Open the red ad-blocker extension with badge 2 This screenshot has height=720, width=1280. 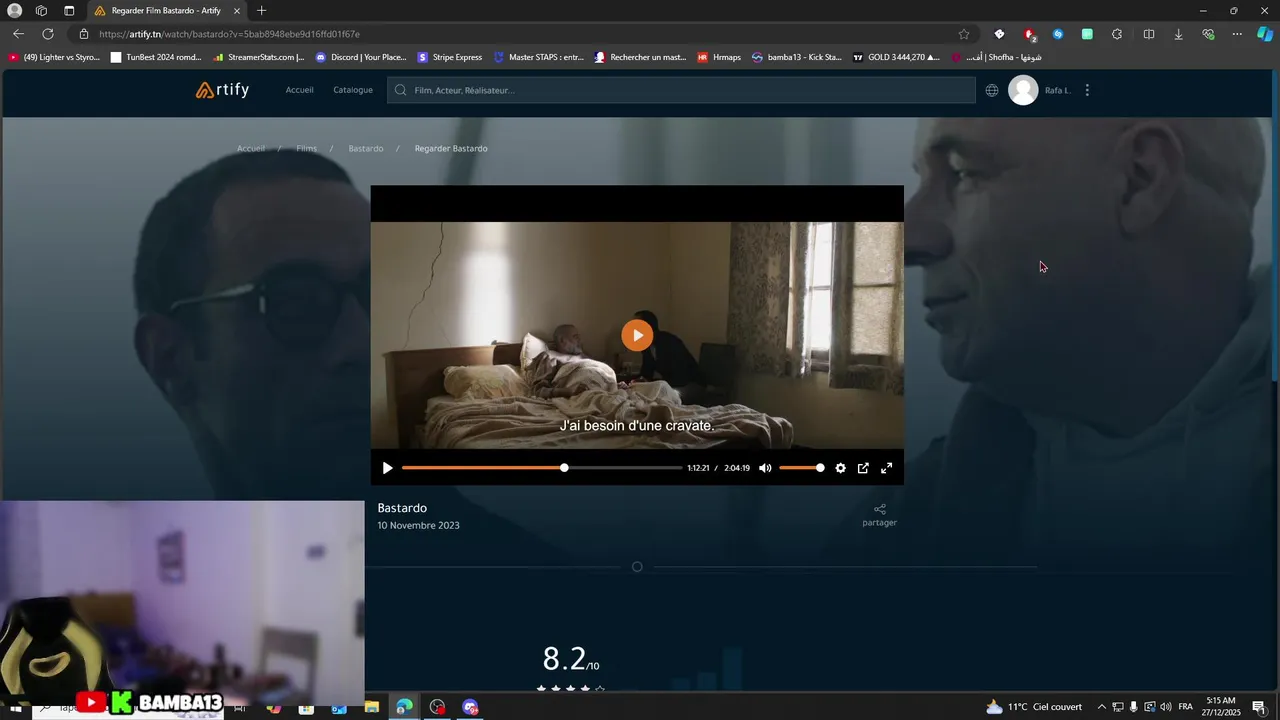coord(1029,34)
